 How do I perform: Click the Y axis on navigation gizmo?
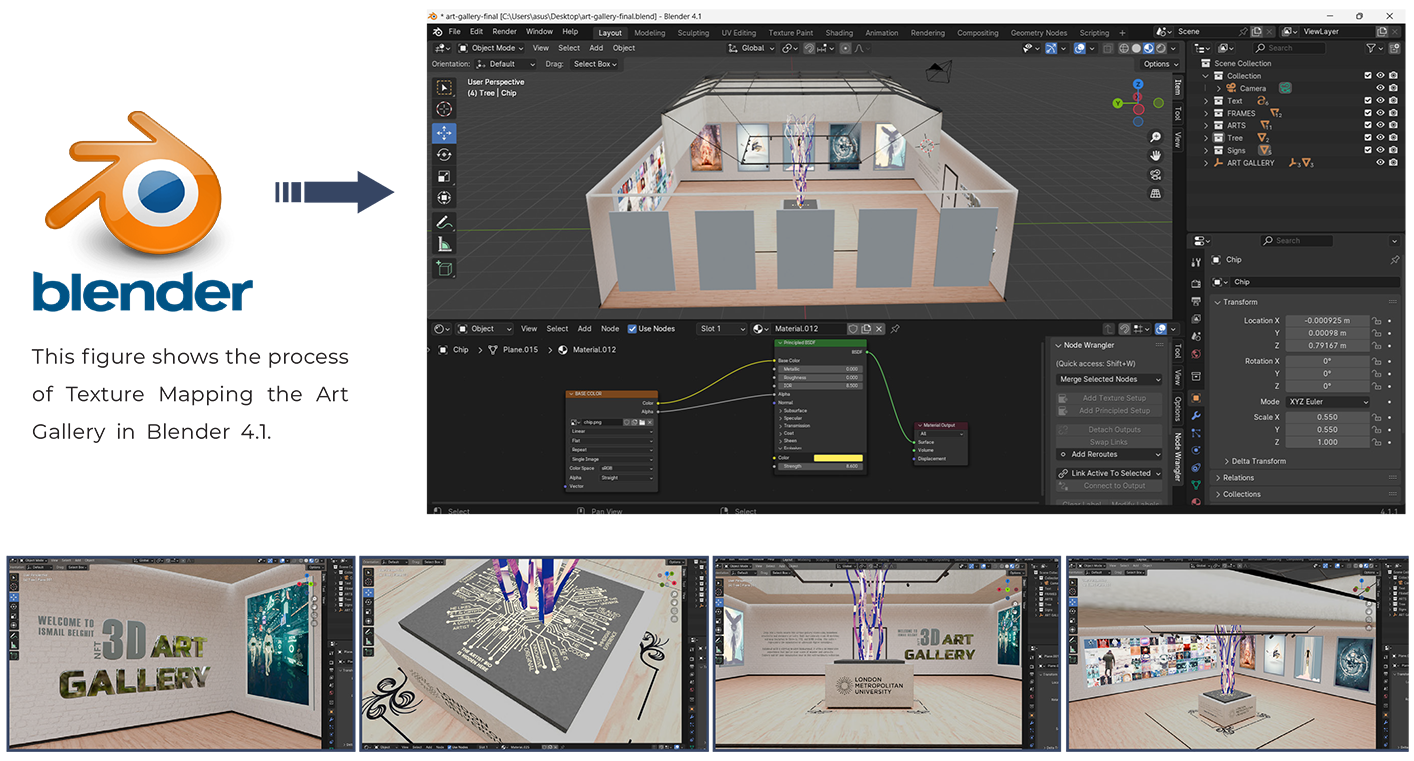[x=1120, y=102]
